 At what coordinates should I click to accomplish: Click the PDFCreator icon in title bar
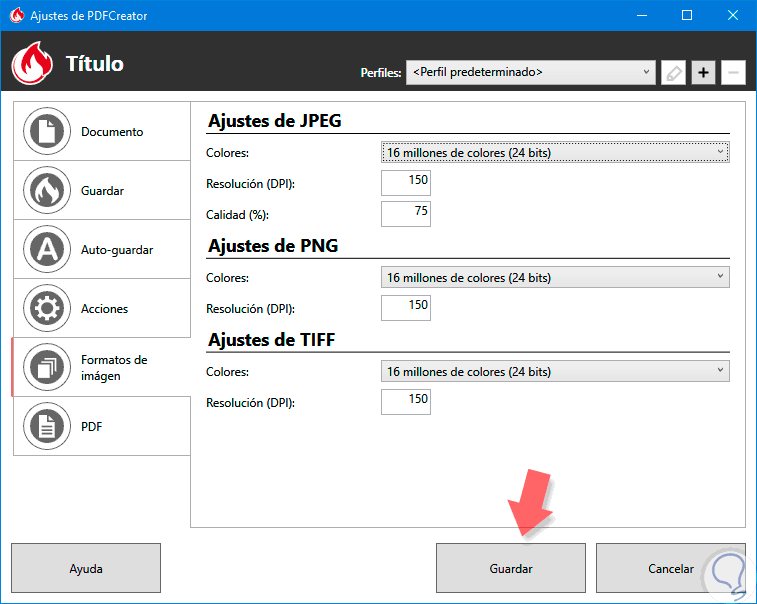tap(17, 15)
